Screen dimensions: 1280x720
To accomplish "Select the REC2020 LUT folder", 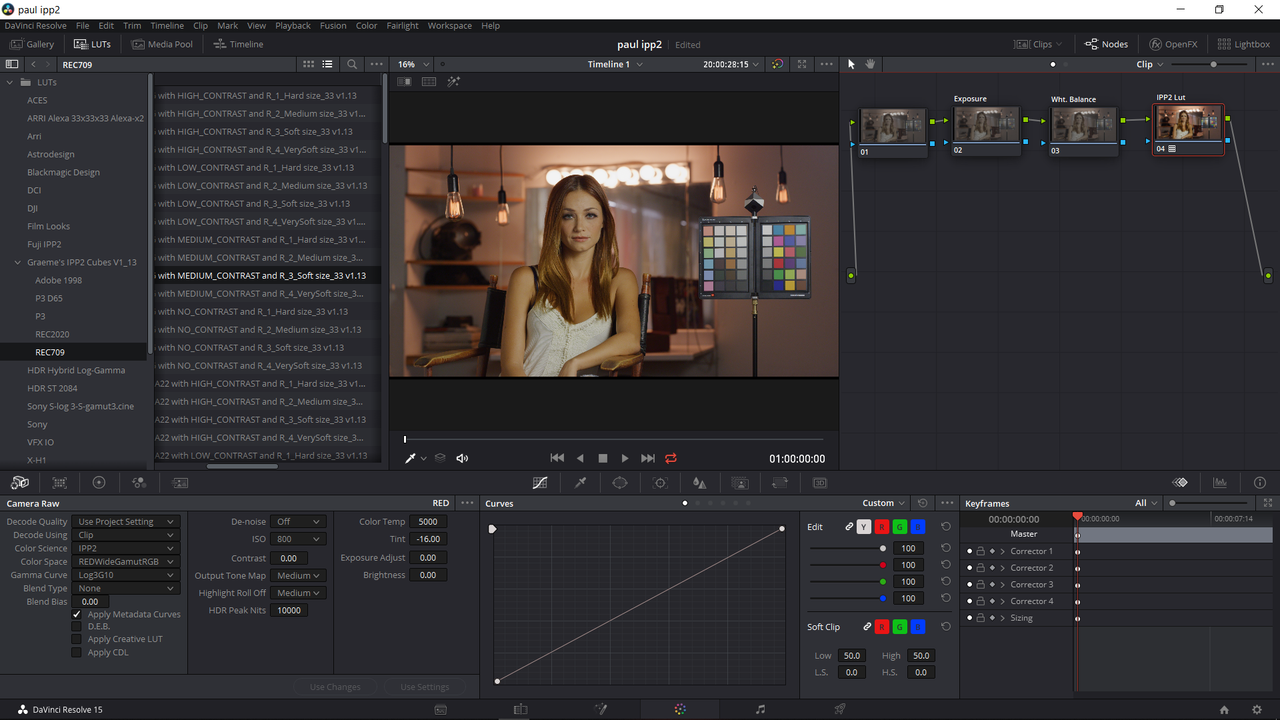I will click(52, 334).
